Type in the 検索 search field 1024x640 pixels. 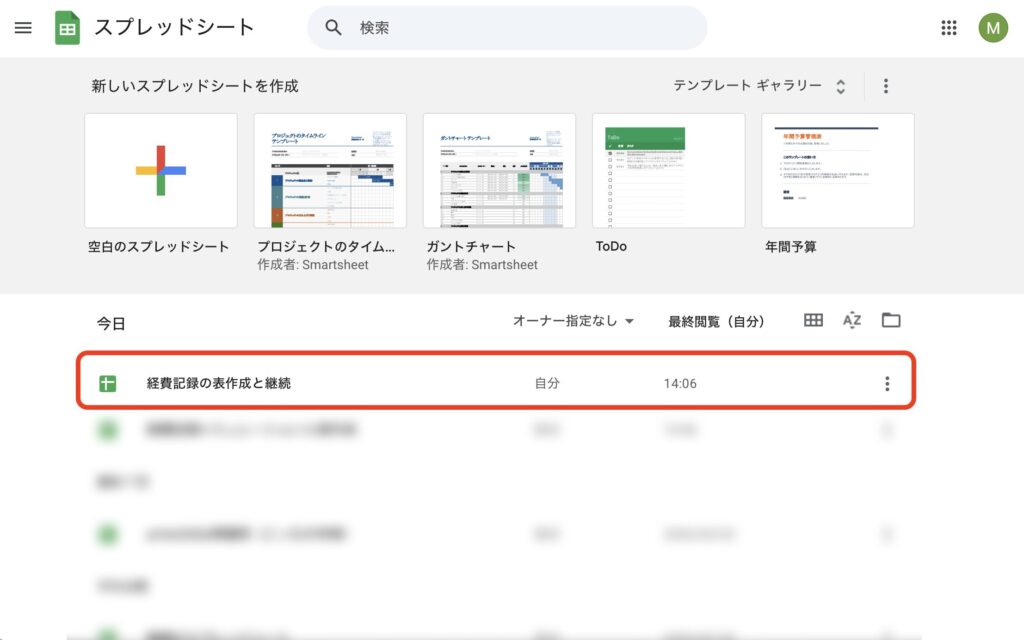pos(520,28)
